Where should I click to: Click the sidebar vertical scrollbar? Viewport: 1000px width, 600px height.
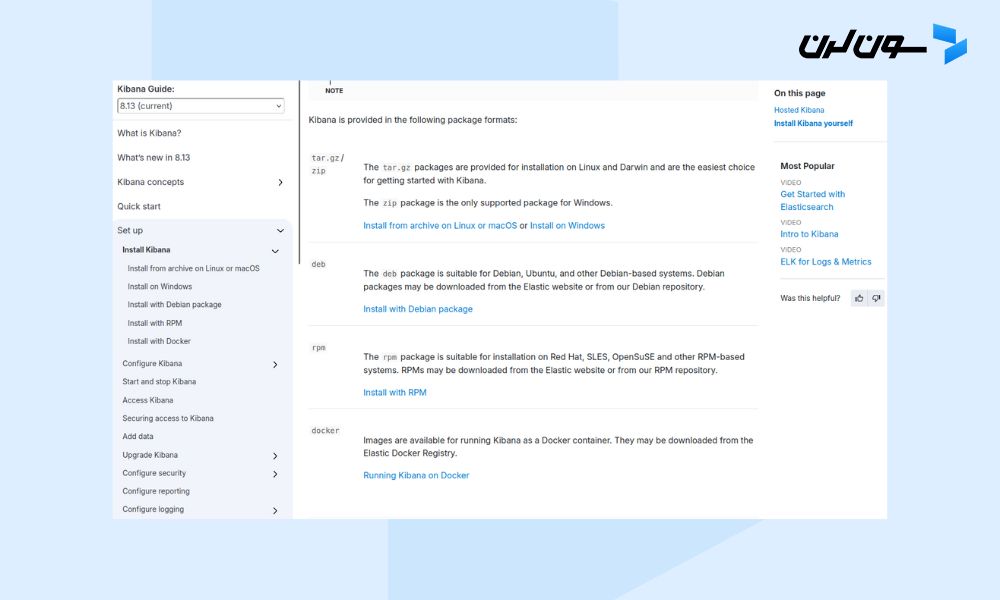299,172
